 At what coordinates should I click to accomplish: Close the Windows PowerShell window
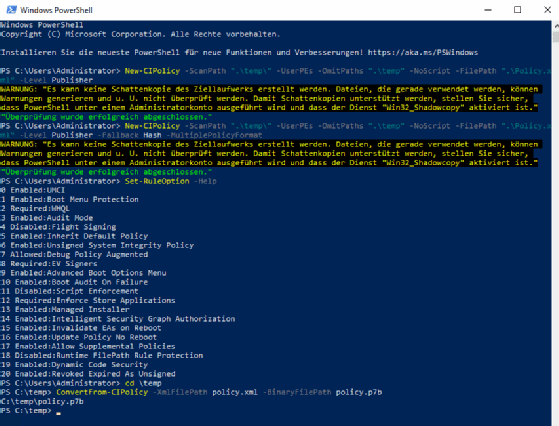547,10
